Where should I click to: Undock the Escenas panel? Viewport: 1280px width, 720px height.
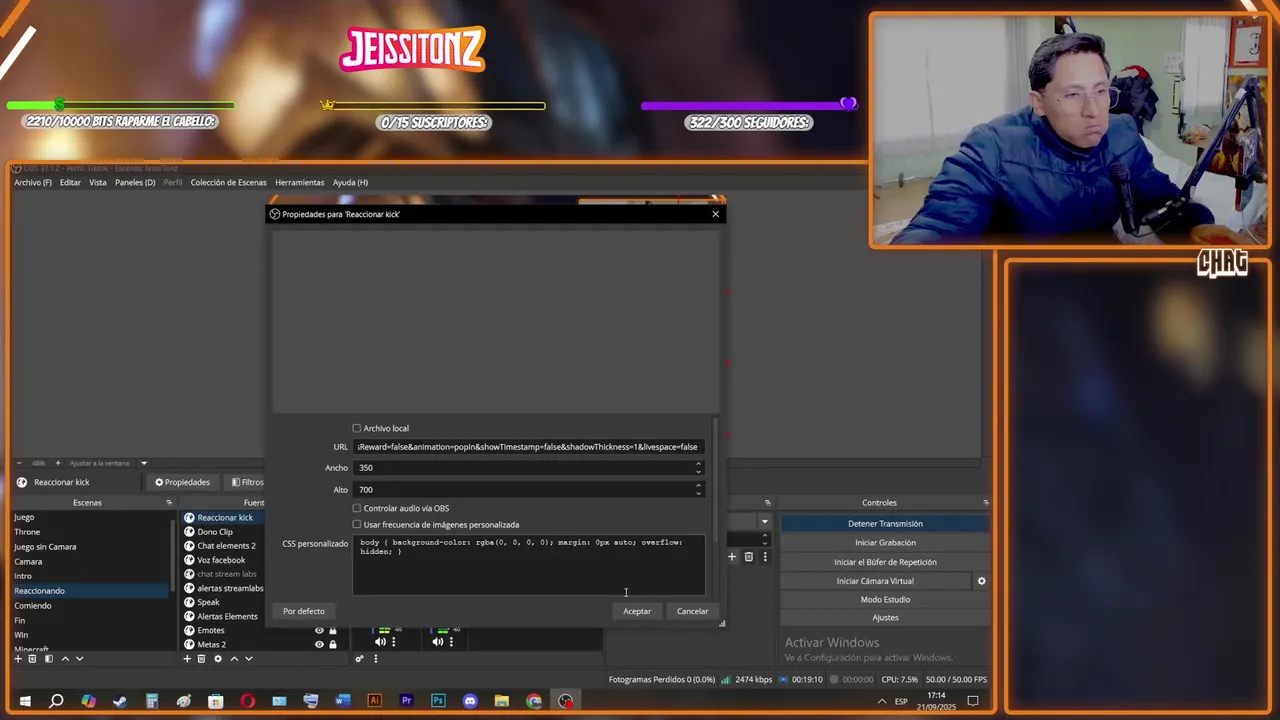[169, 503]
